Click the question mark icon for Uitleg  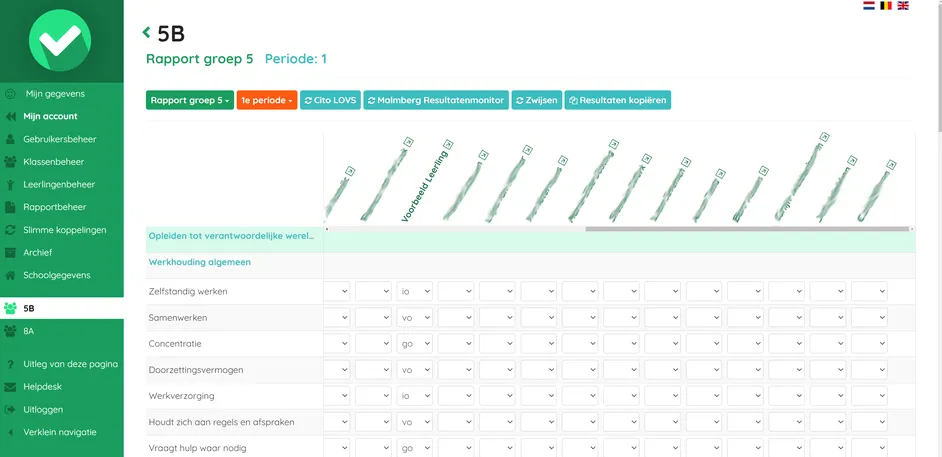click(10, 365)
